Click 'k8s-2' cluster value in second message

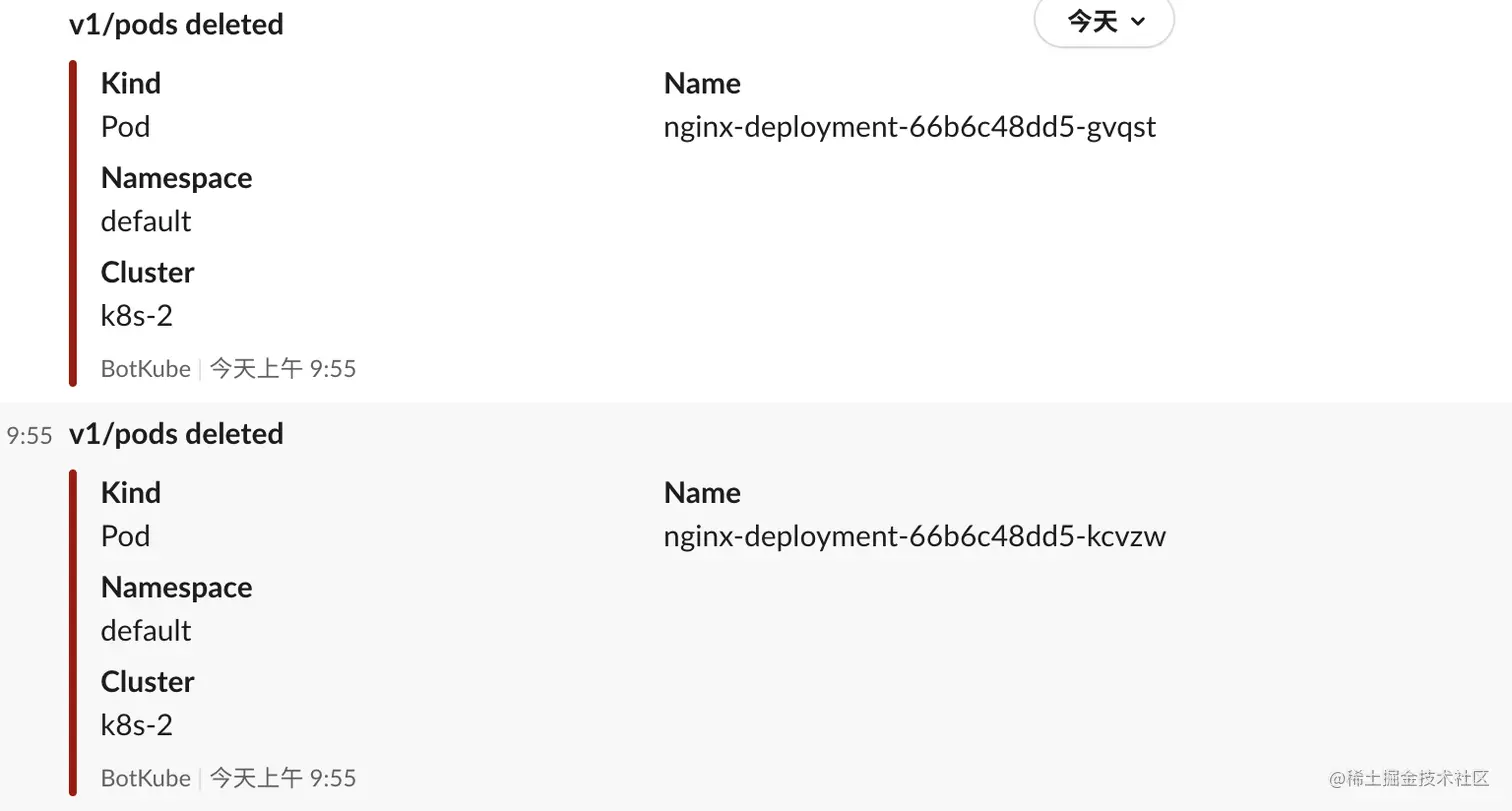click(x=137, y=725)
